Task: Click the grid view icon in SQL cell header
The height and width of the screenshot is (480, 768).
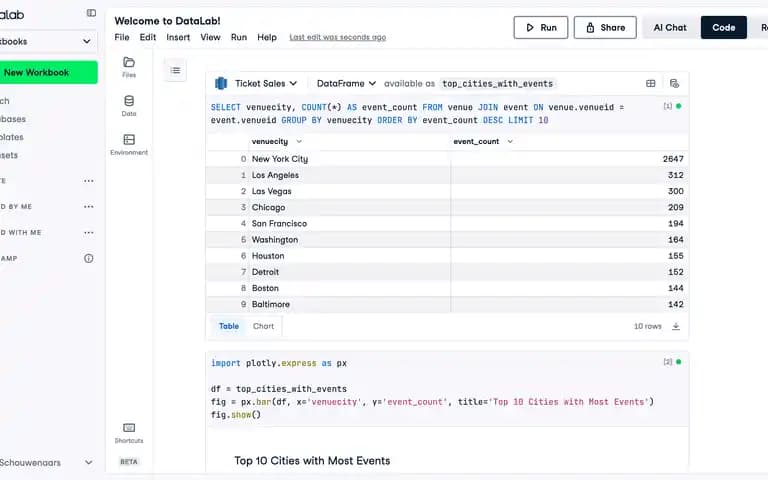Action: pos(650,84)
